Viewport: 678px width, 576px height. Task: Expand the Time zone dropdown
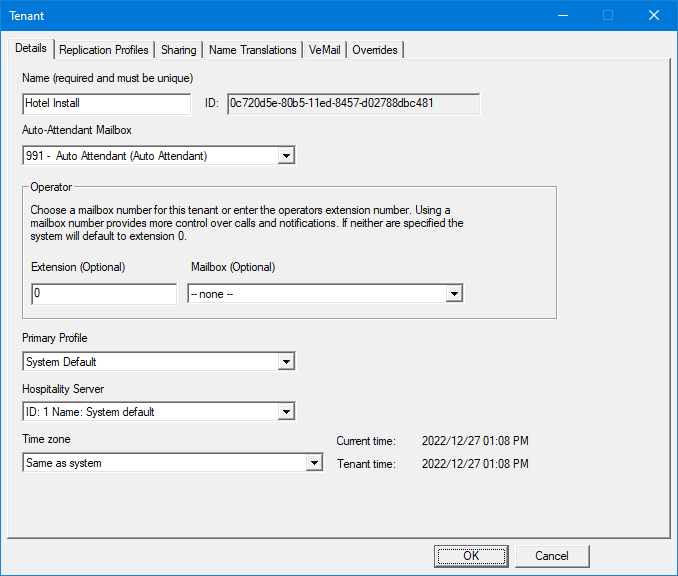tap(314, 463)
